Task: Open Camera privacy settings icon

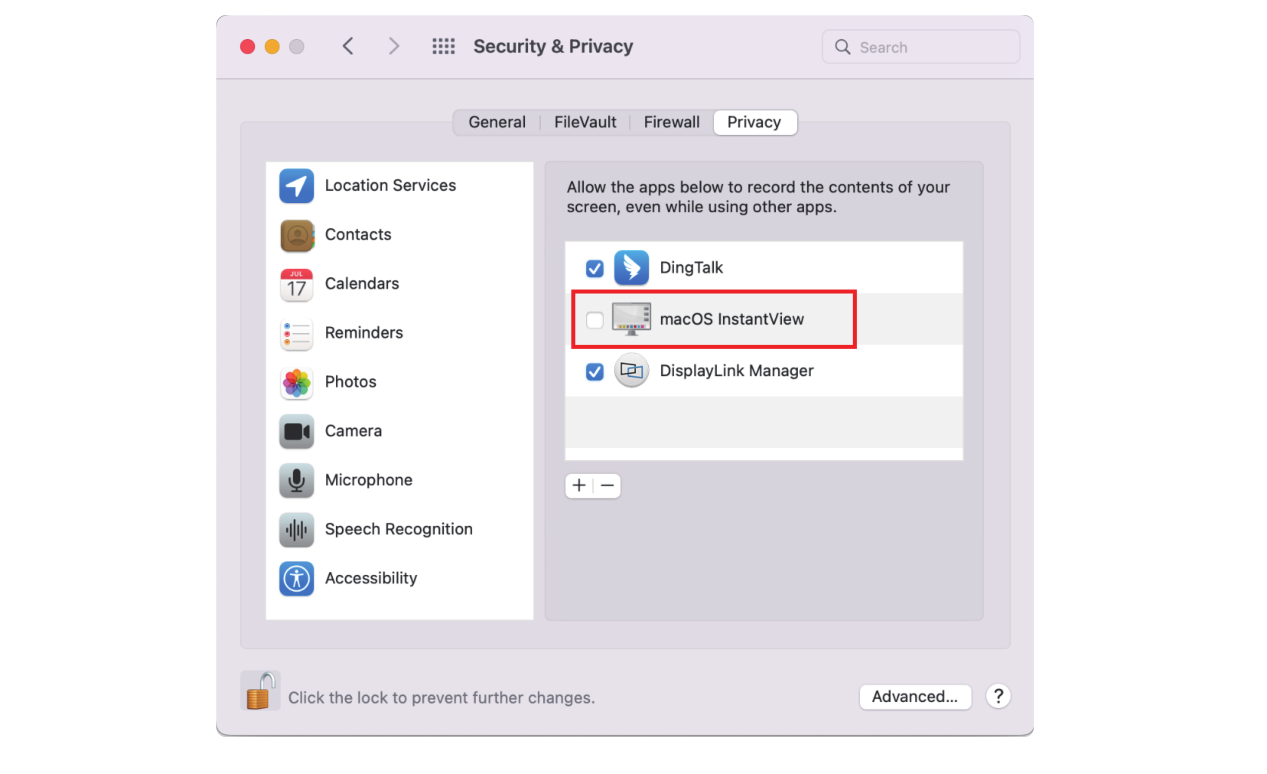Action: 297,431
